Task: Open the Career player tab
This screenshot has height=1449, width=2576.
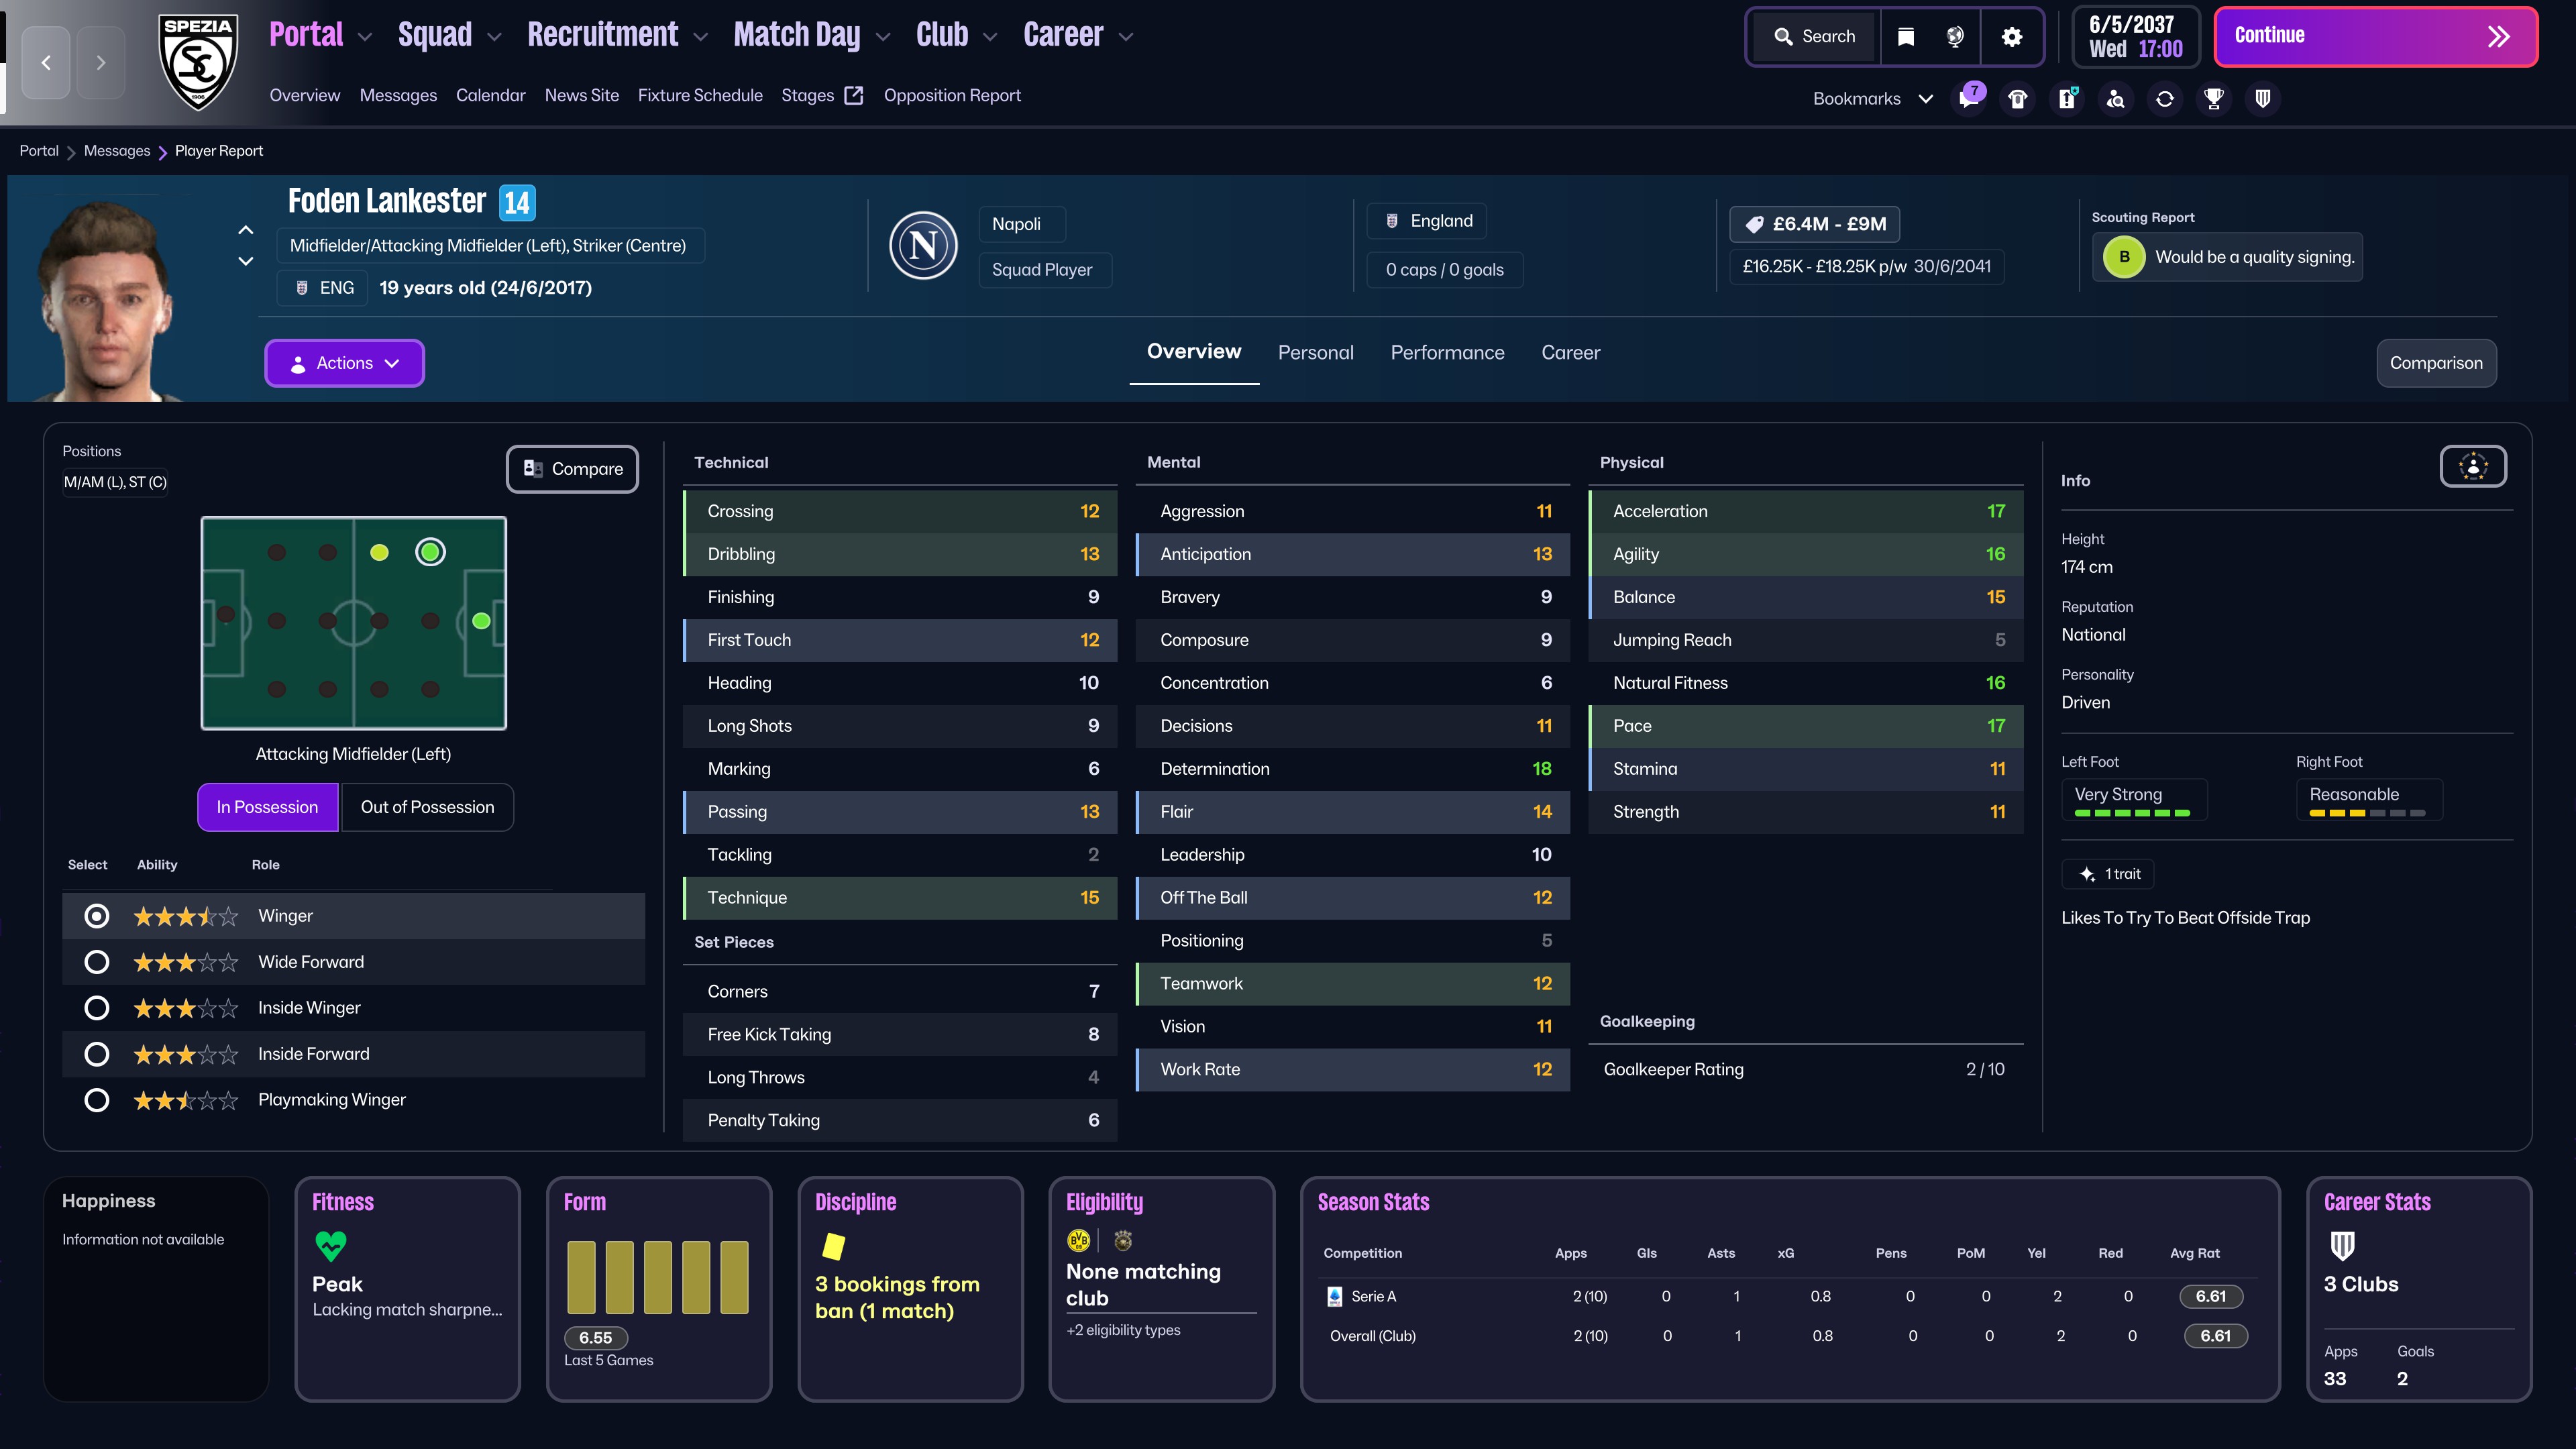Action: coord(1570,352)
